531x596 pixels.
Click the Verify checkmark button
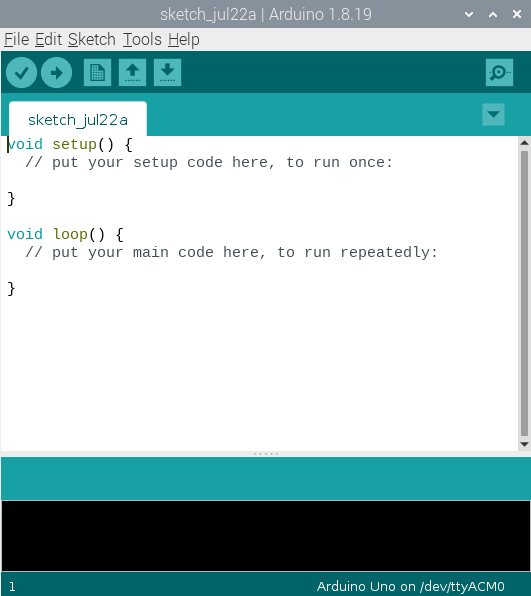tap(21, 73)
